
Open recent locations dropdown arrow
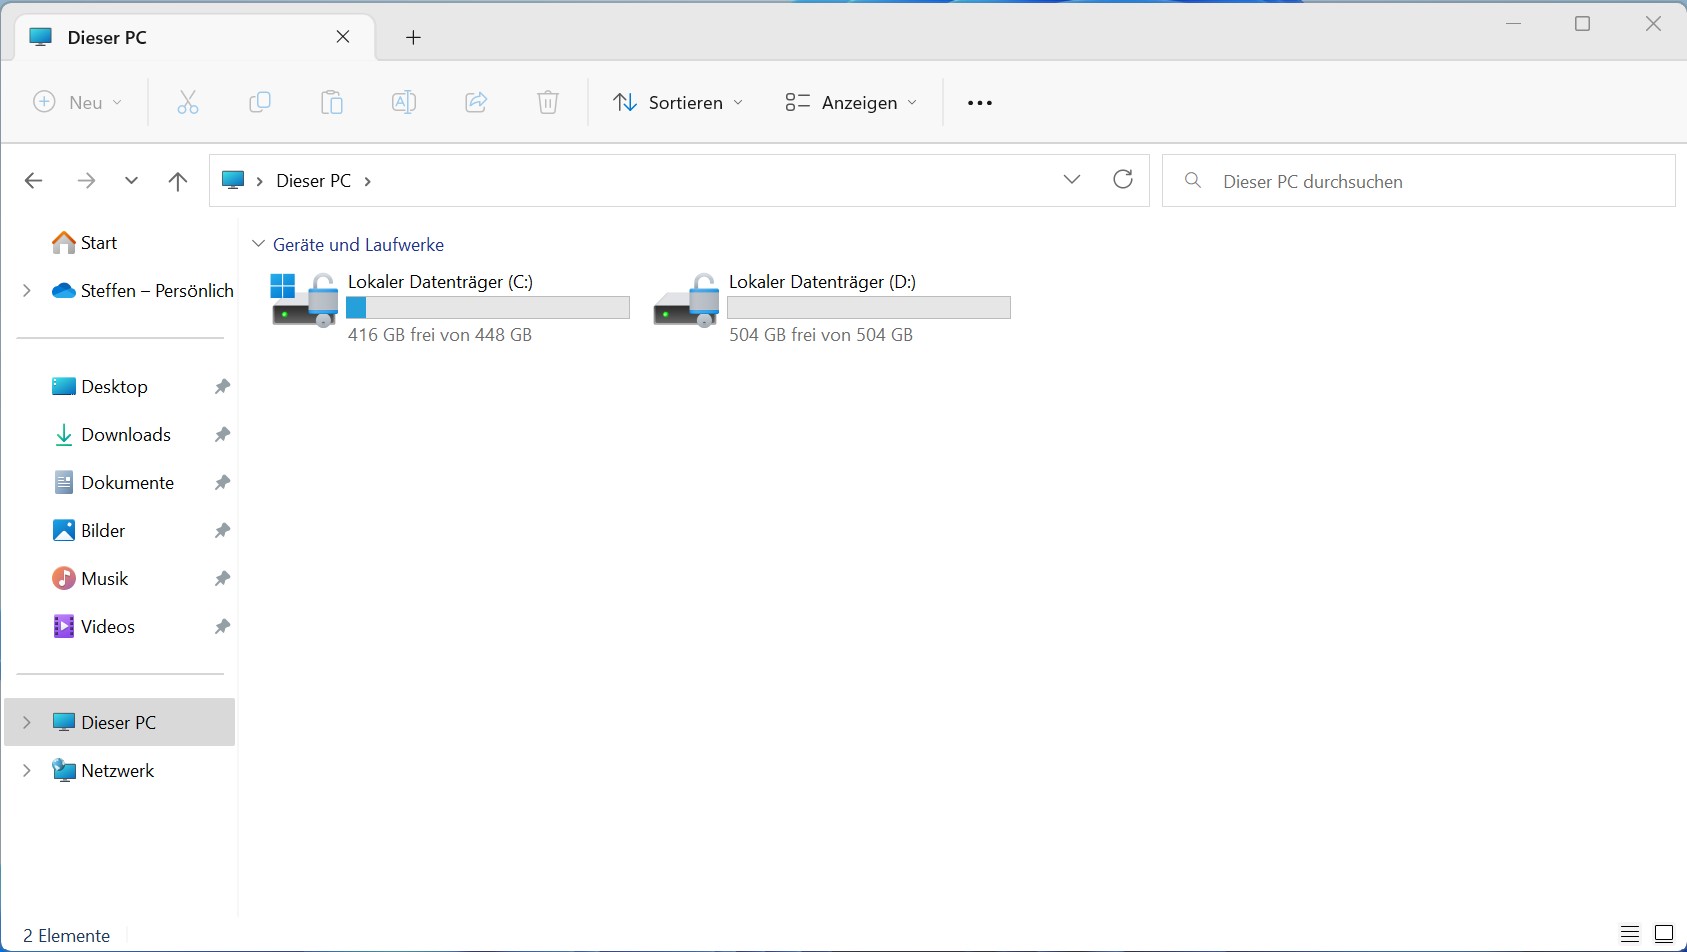coord(131,181)
